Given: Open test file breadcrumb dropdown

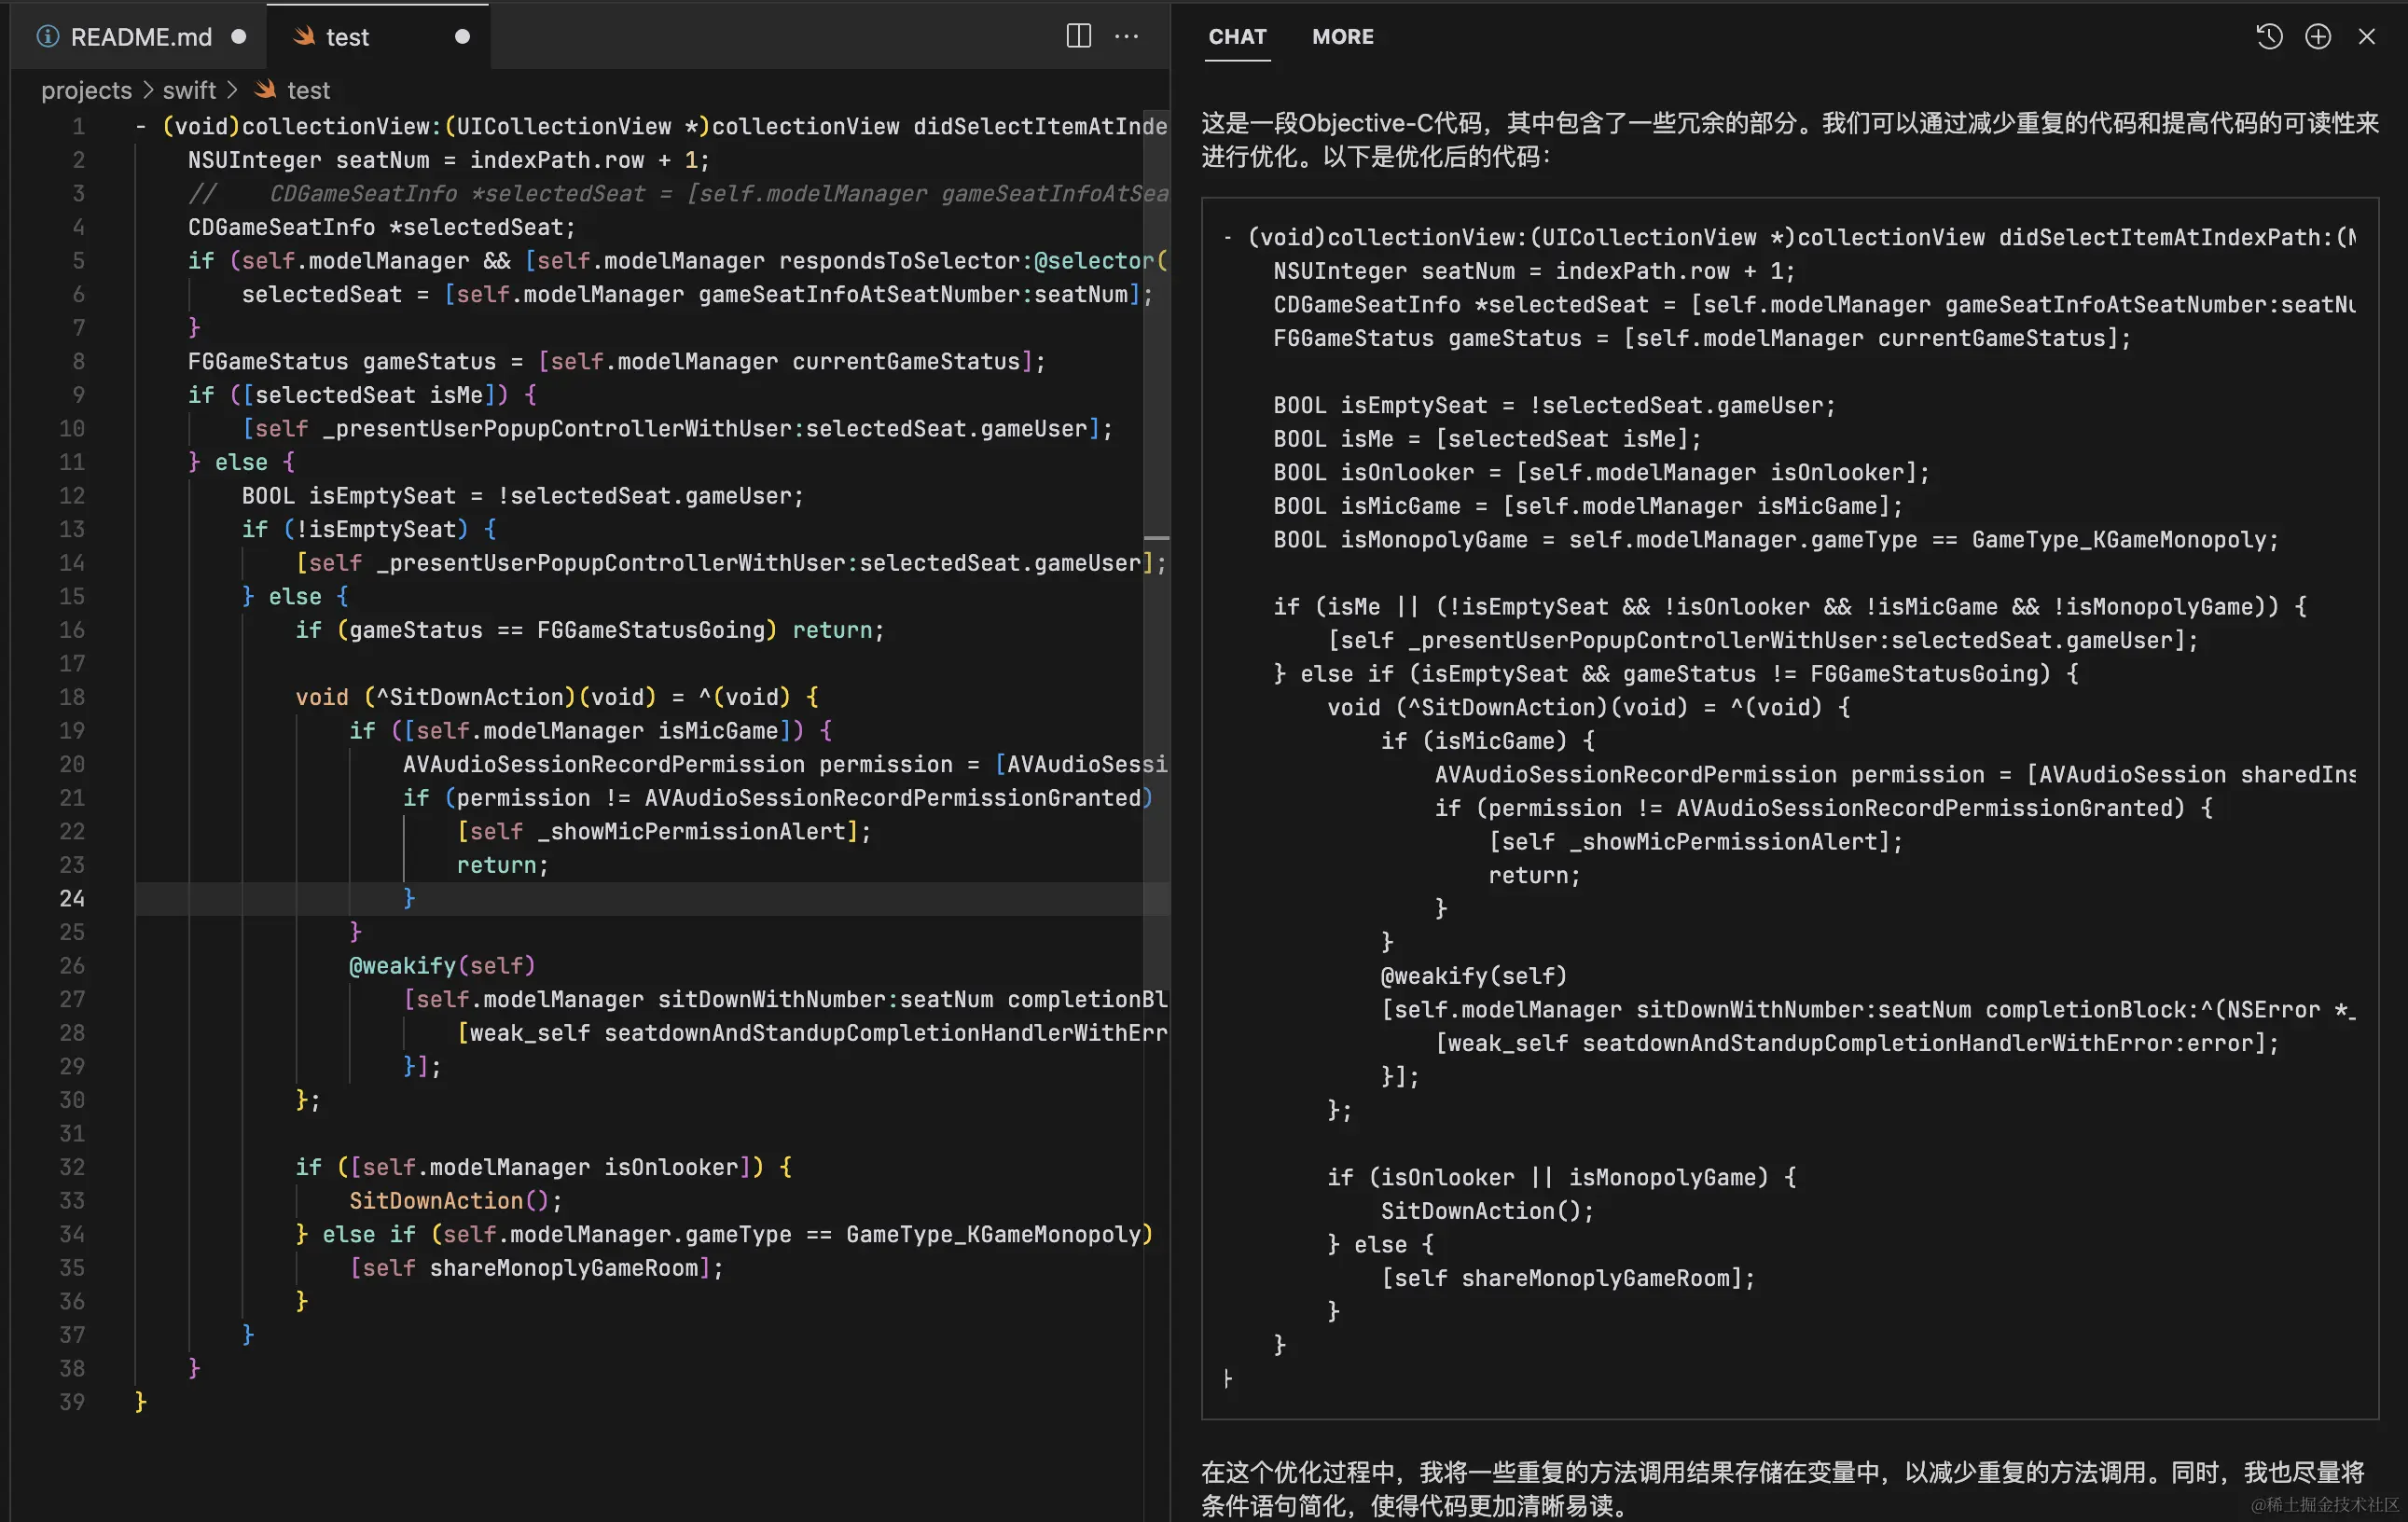Looking at the screenshot, I should (x=308, y=90).
